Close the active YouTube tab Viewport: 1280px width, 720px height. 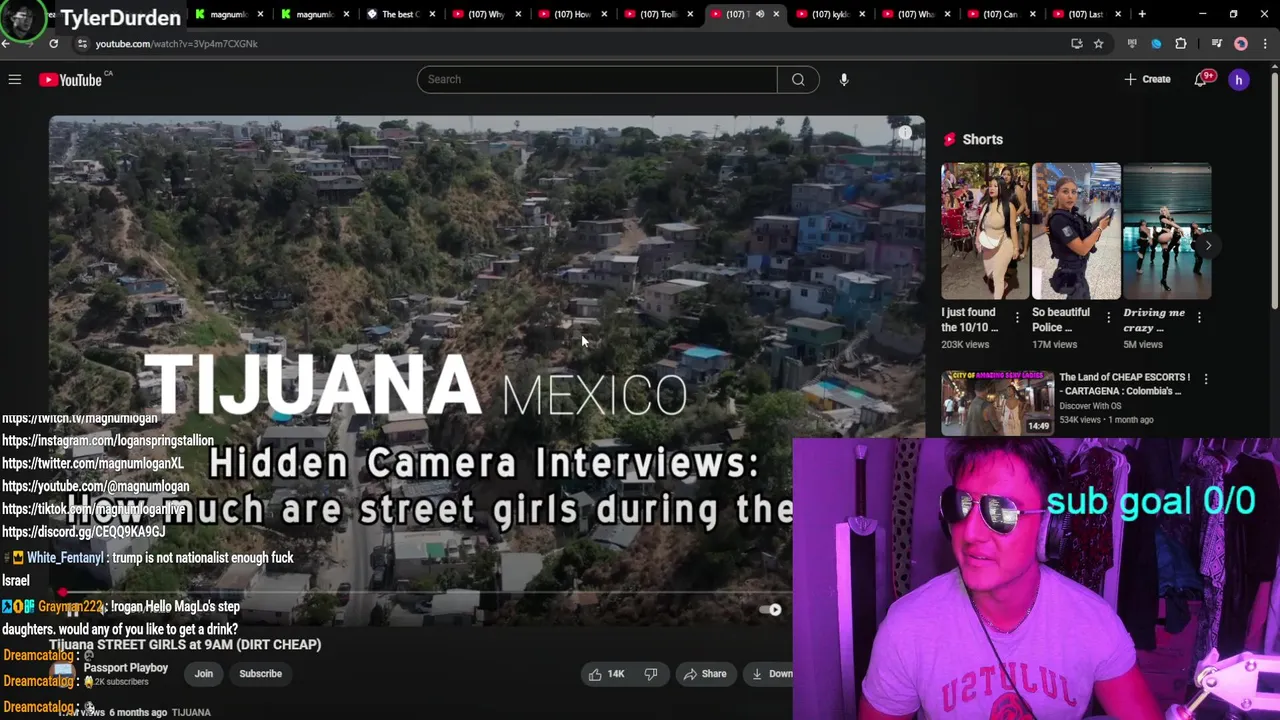pyautogui.click(x=776, y=14)
